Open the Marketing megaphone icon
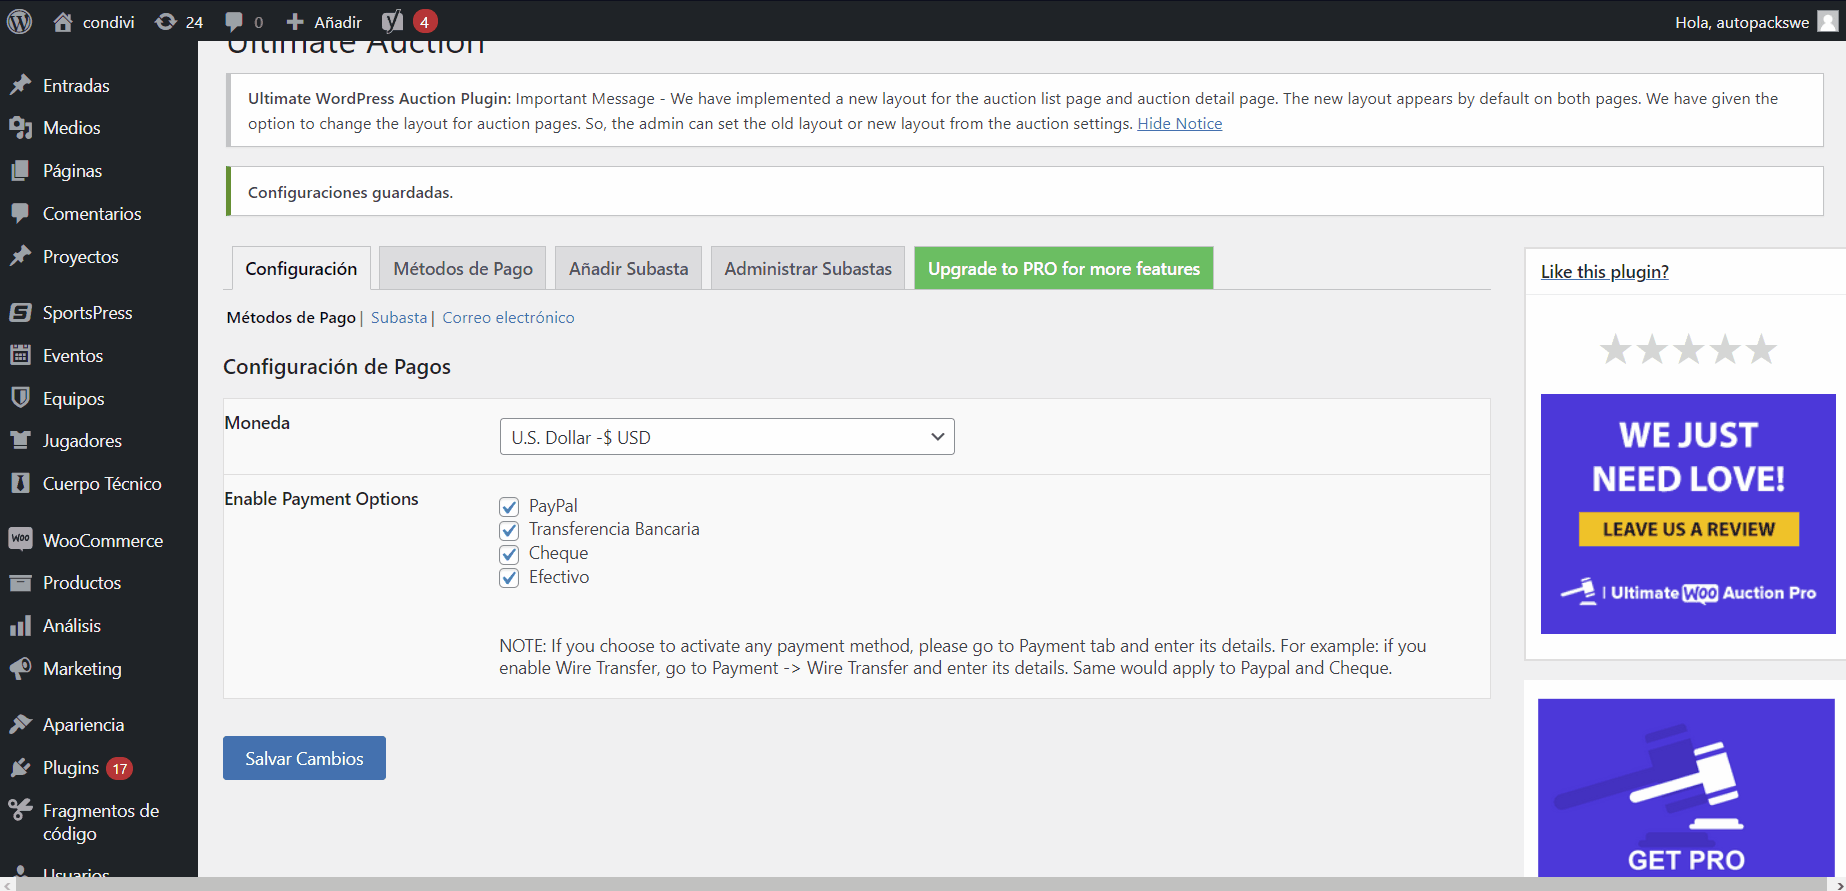The height and width of the screenshot is (891, 1846). [x=20, y=668]
